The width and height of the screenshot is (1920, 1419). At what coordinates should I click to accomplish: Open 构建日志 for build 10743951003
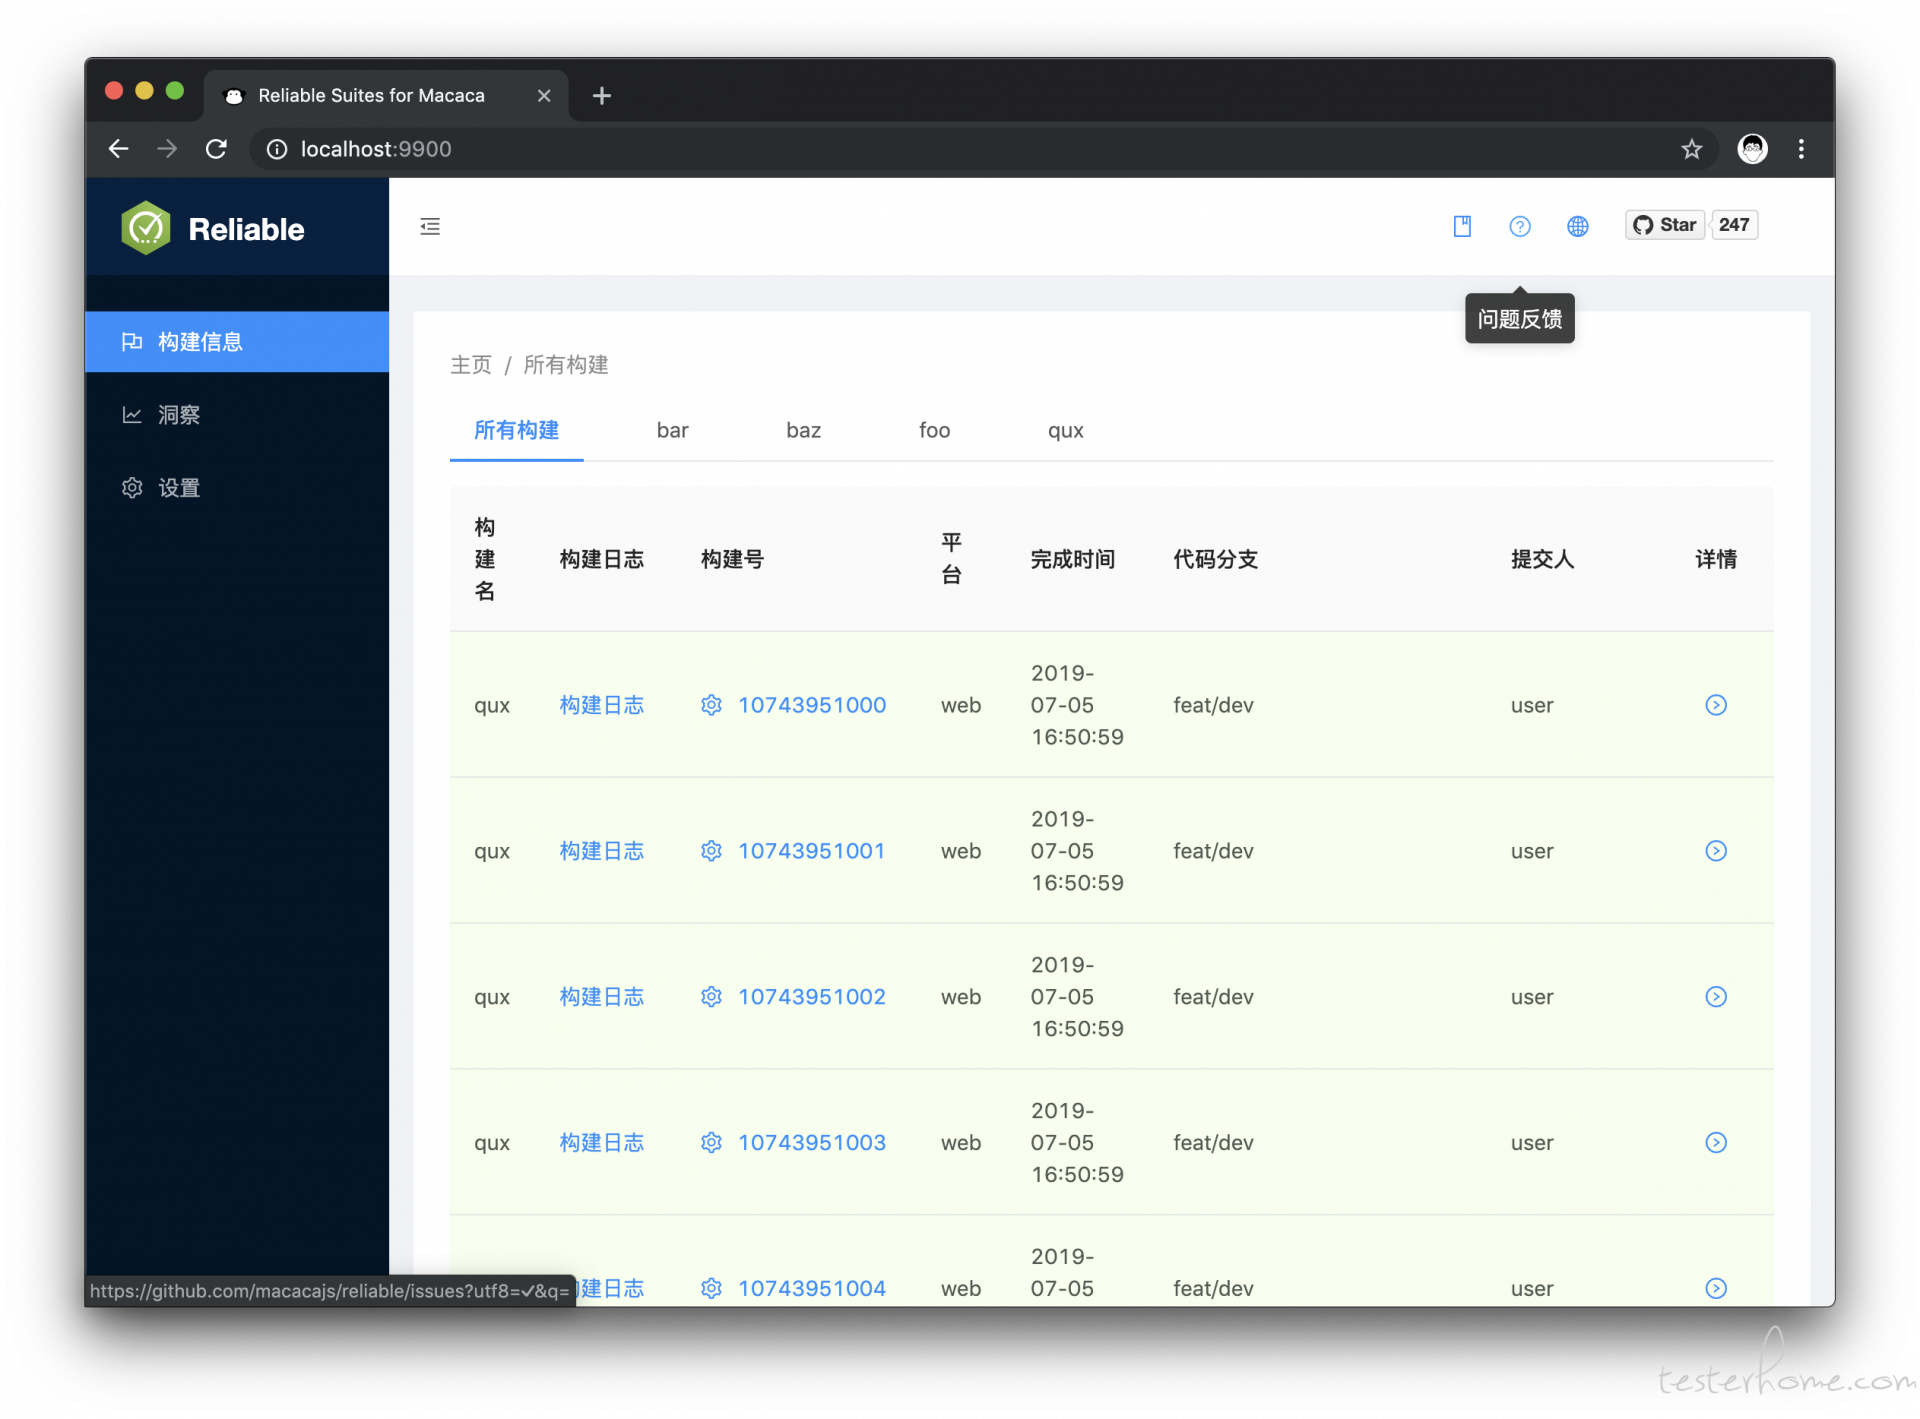click(x=601, y=1143)
